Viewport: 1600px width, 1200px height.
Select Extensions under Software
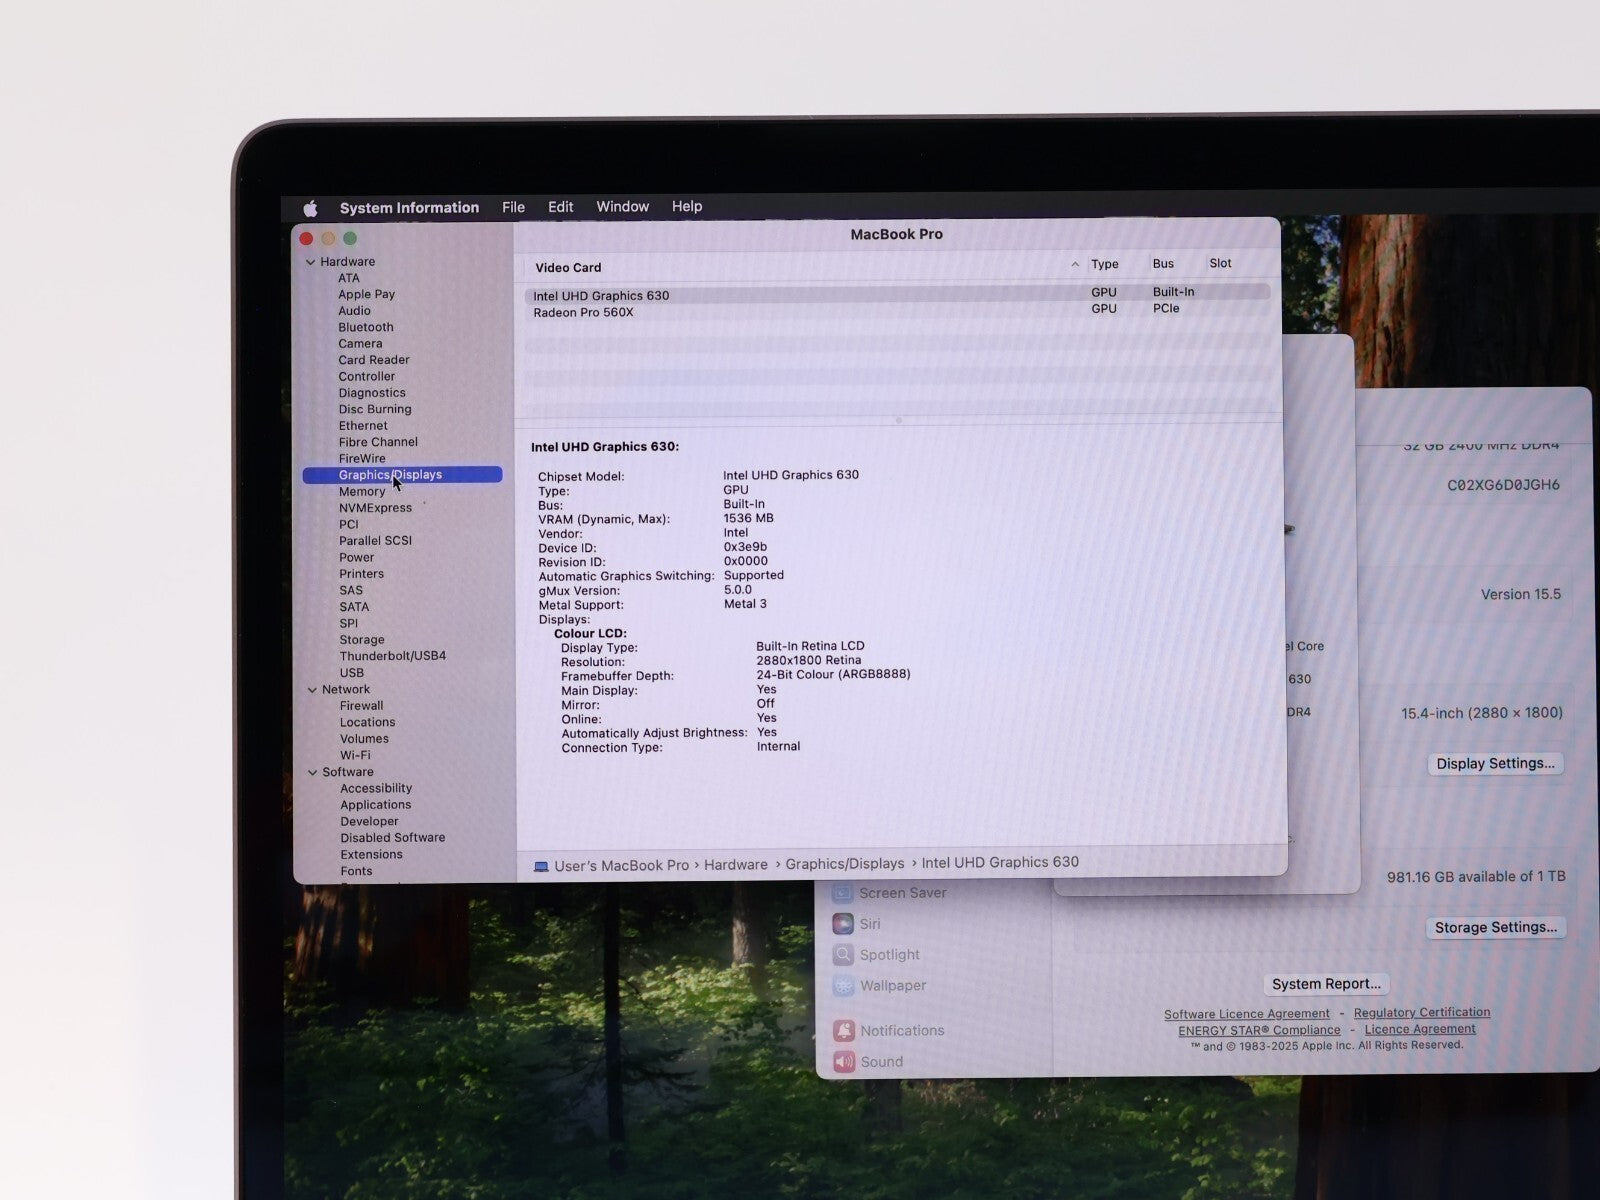(x=371, y=855)
